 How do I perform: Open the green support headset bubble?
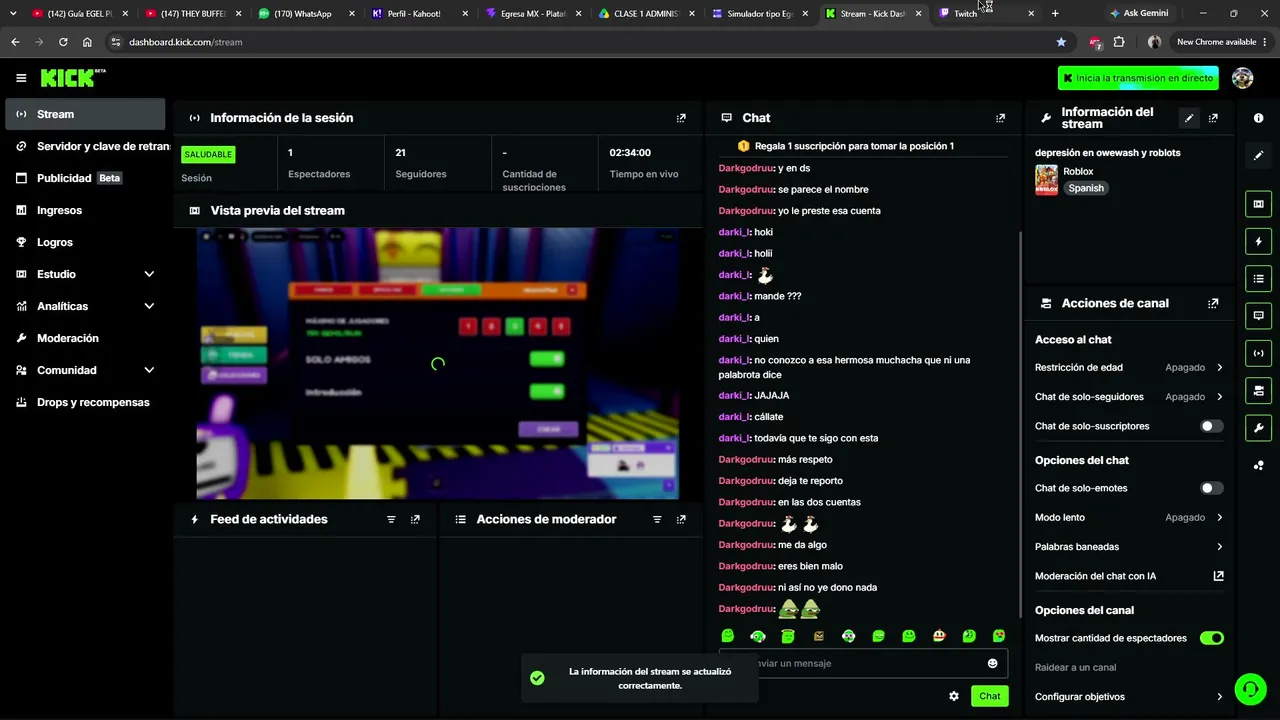(1249, 689)
